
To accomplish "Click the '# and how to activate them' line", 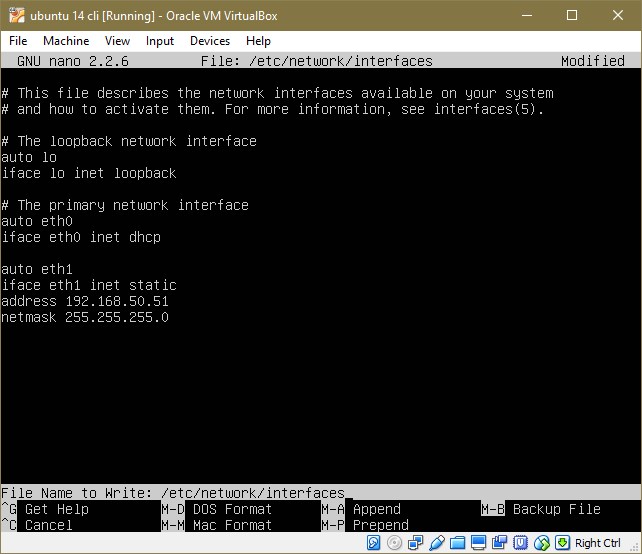I will point(273,109).
